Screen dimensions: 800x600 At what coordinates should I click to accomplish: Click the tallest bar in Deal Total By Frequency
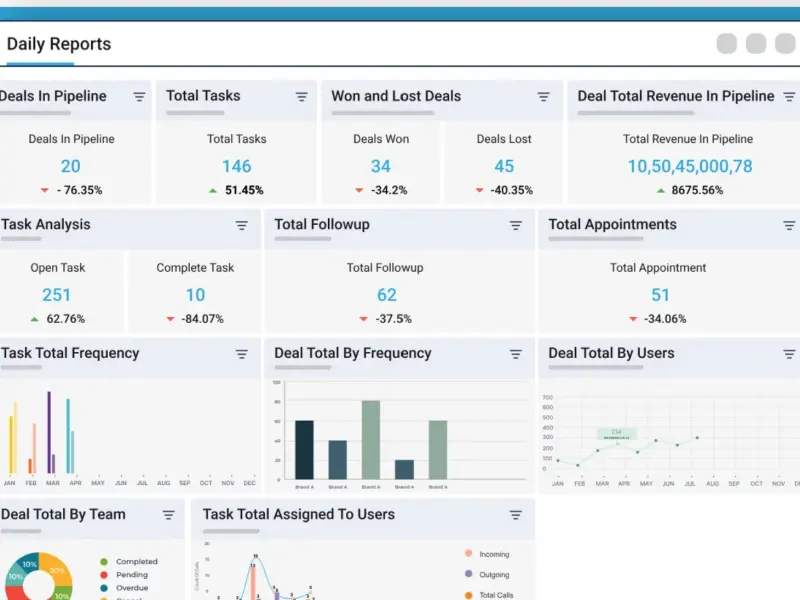[371, 440]
